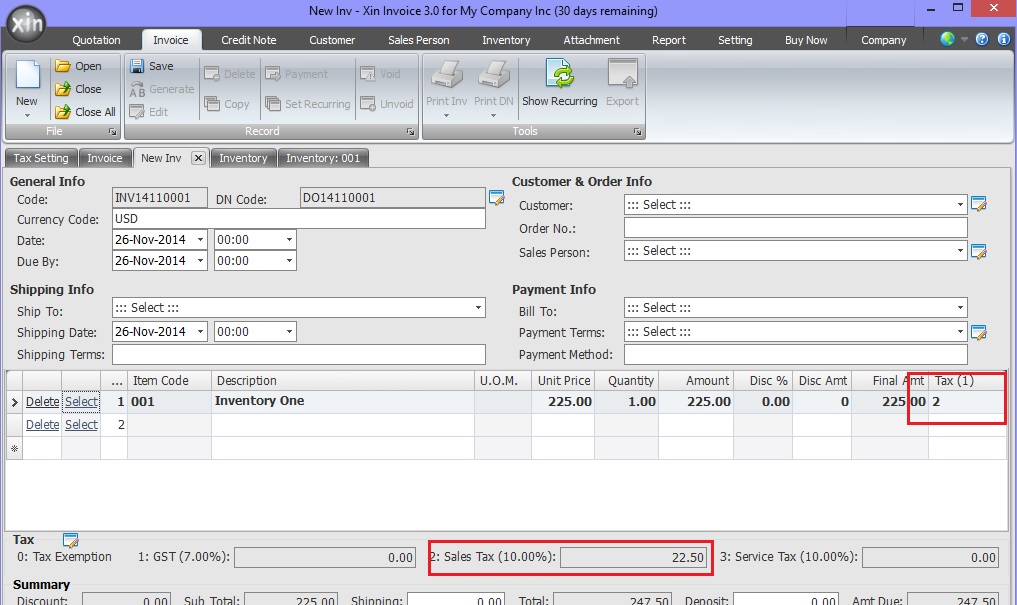Click Delete link in row 1
The height and width of the screenshot is (605, 1017).
pyautogui.click(x=42, y=402)
